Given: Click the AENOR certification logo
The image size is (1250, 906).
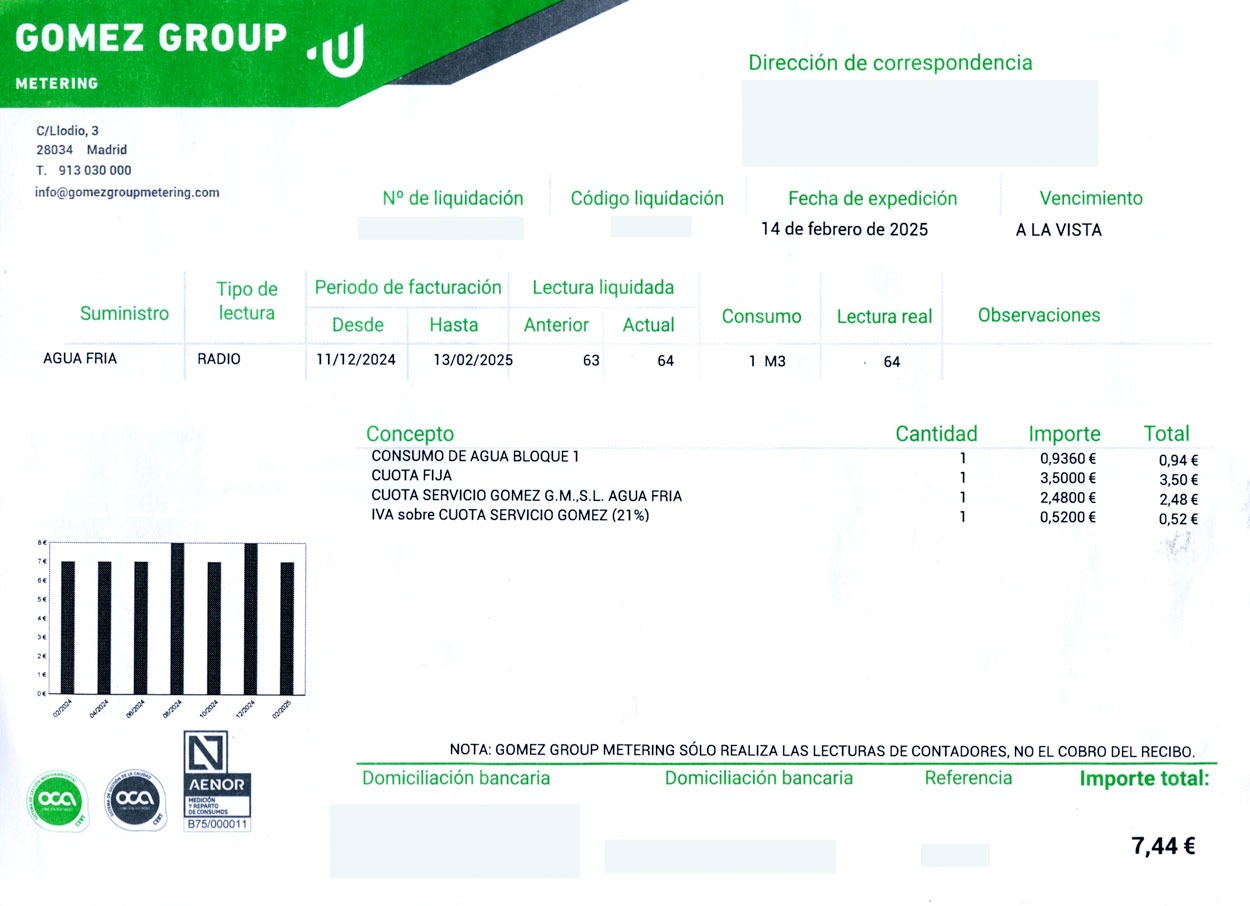Looking at the screenshot, I should [x=217, y=782].
